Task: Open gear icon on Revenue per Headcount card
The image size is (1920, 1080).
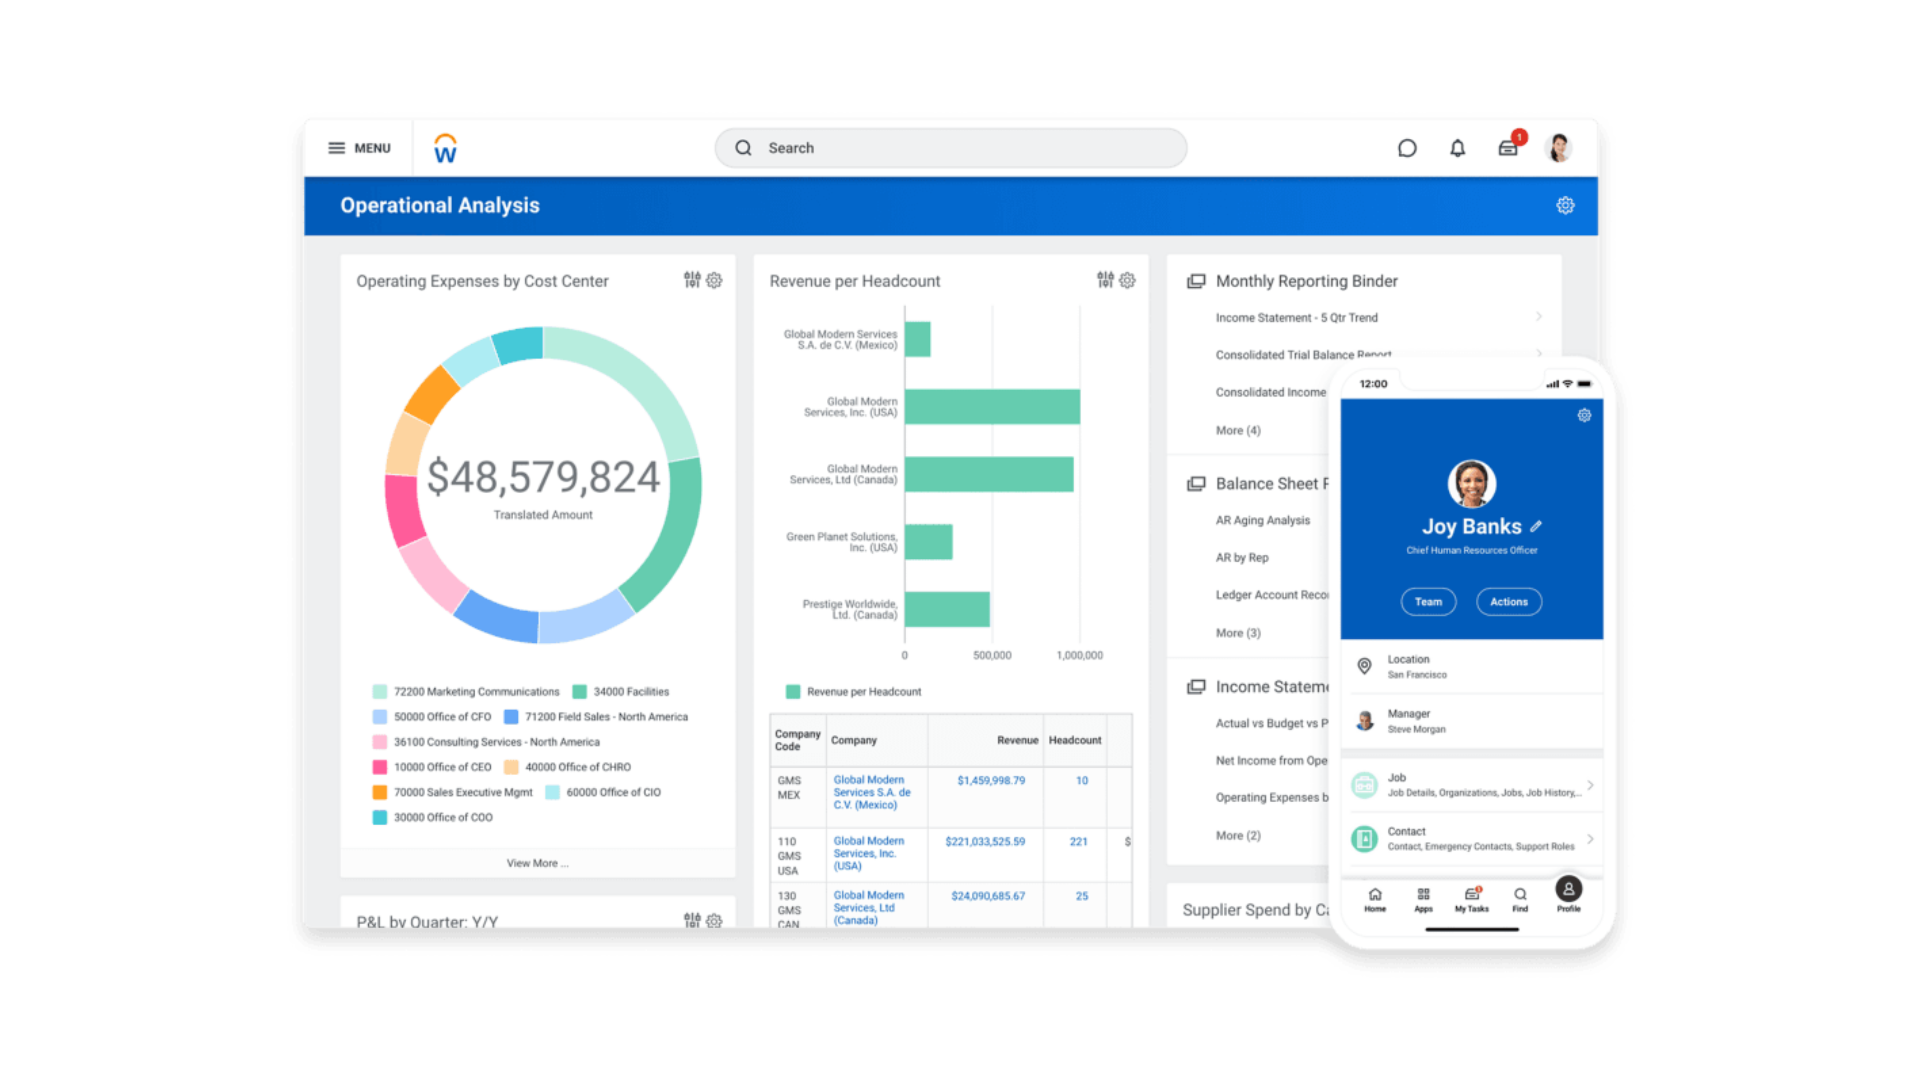Action: [1127, 280]
